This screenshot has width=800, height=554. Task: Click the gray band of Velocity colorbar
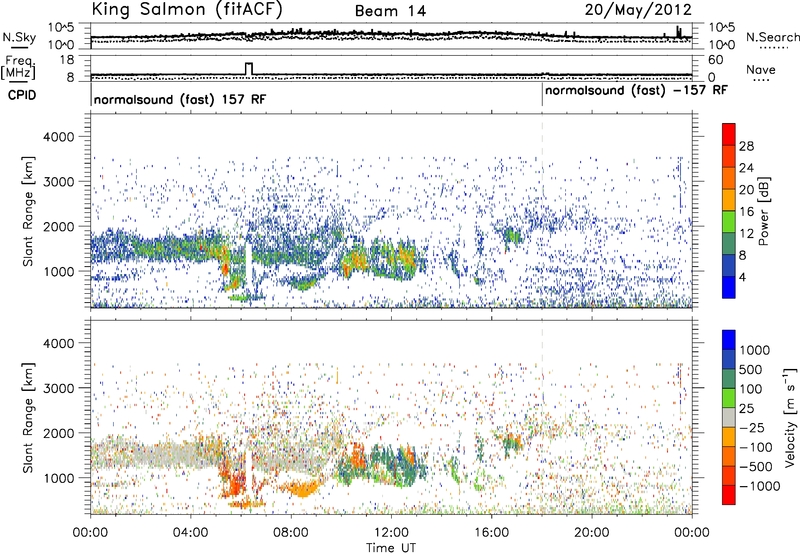coord(729,417)
